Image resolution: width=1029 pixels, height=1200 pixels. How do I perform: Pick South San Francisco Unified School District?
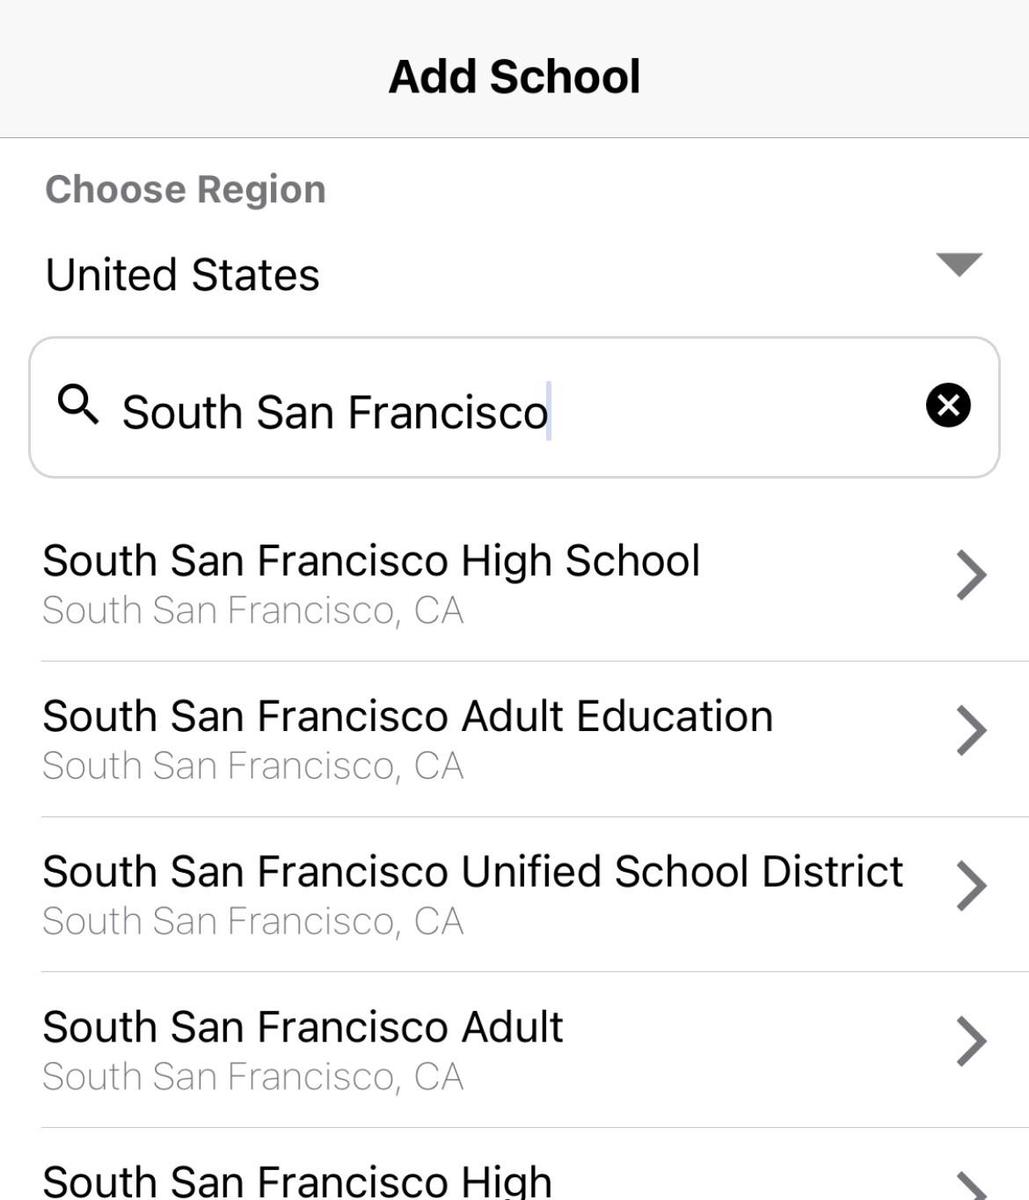tap(472, 872)
